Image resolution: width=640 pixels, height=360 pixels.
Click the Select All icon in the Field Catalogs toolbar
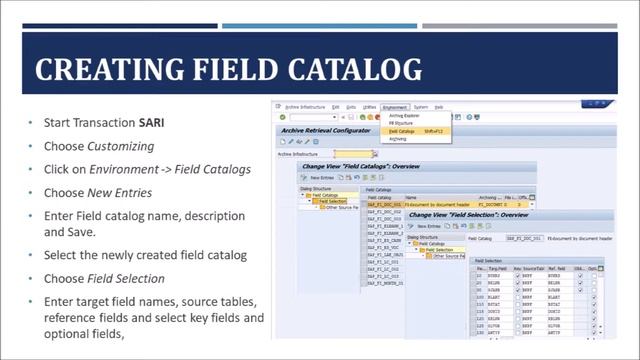(365, 178)
